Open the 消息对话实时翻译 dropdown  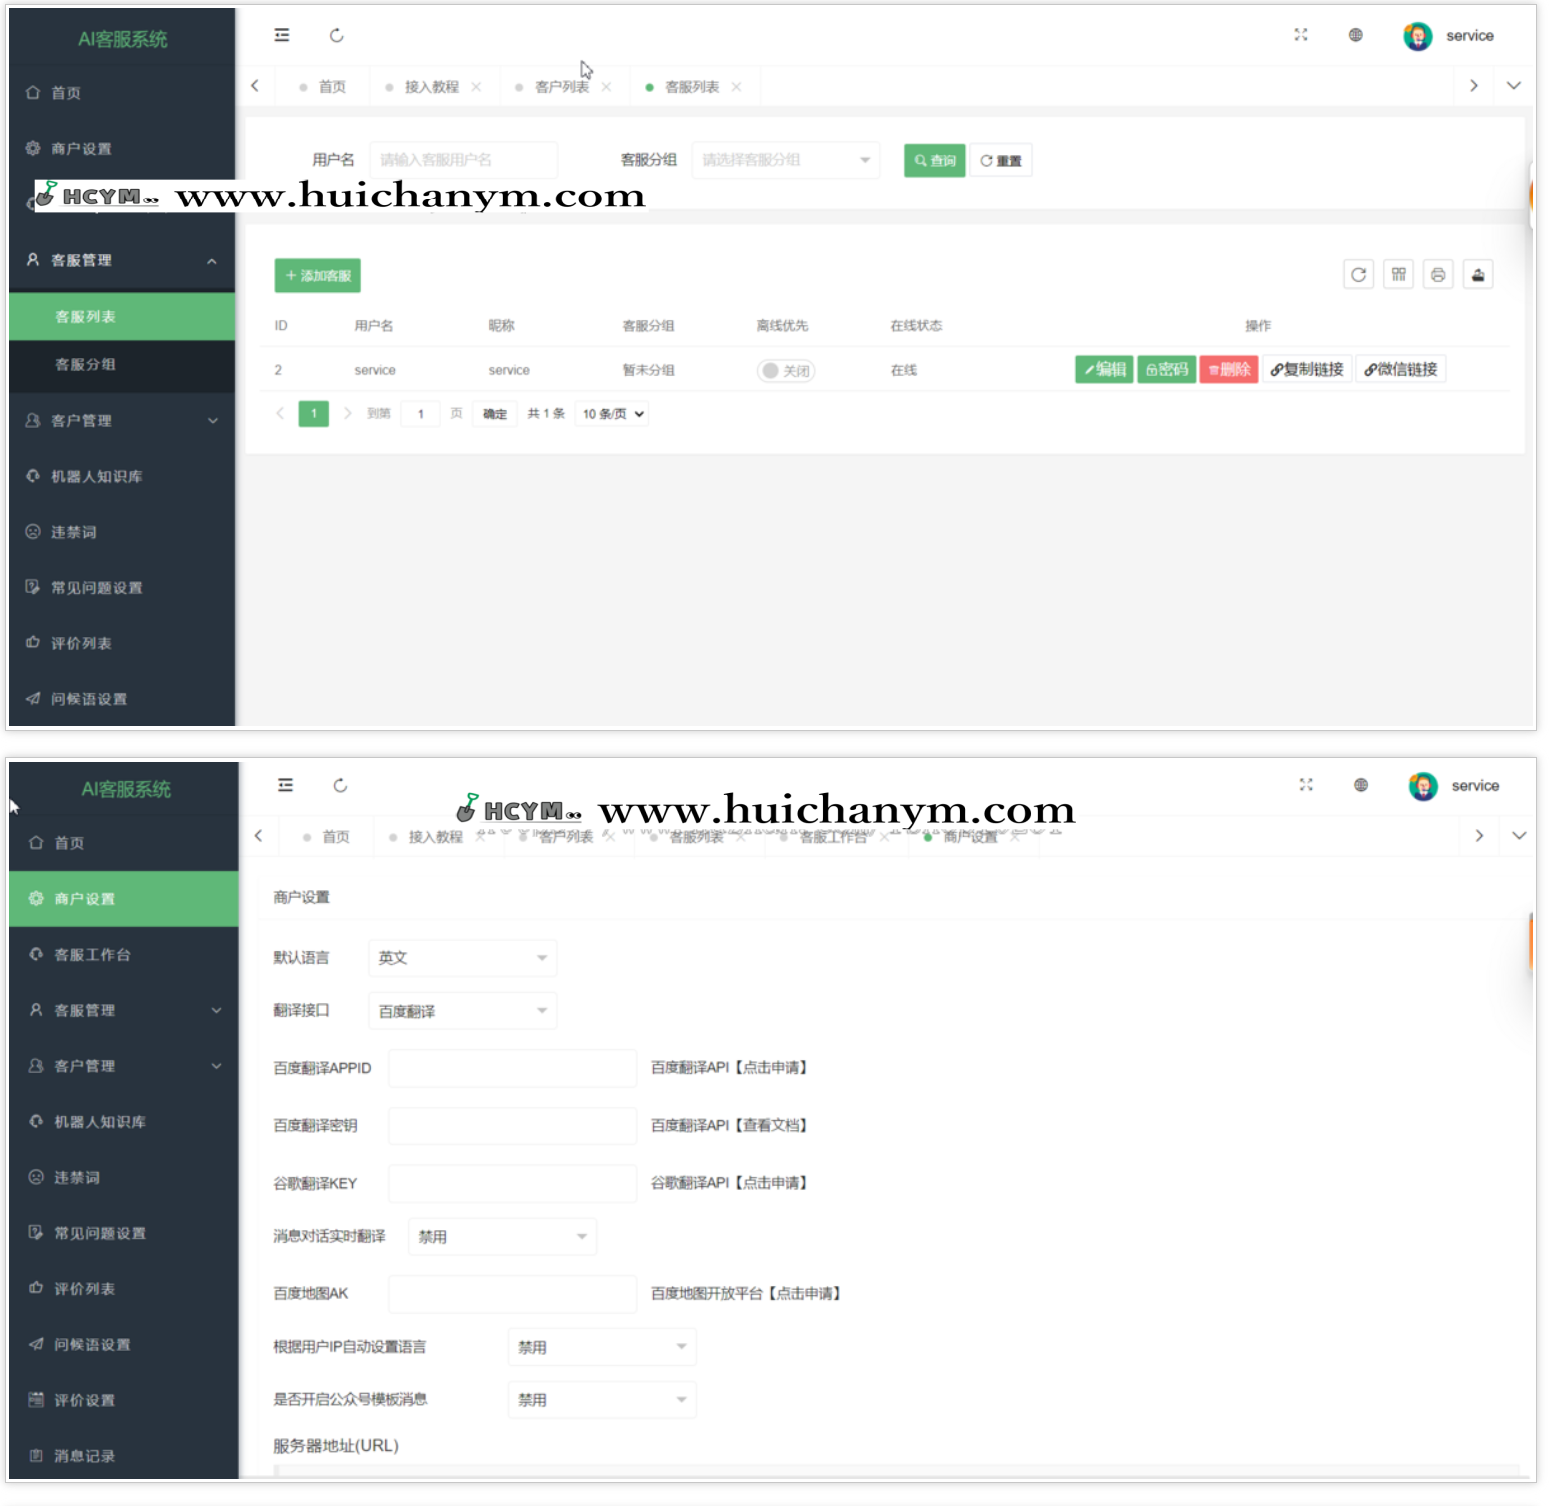pyautogui.click(x=502, y=1237)
